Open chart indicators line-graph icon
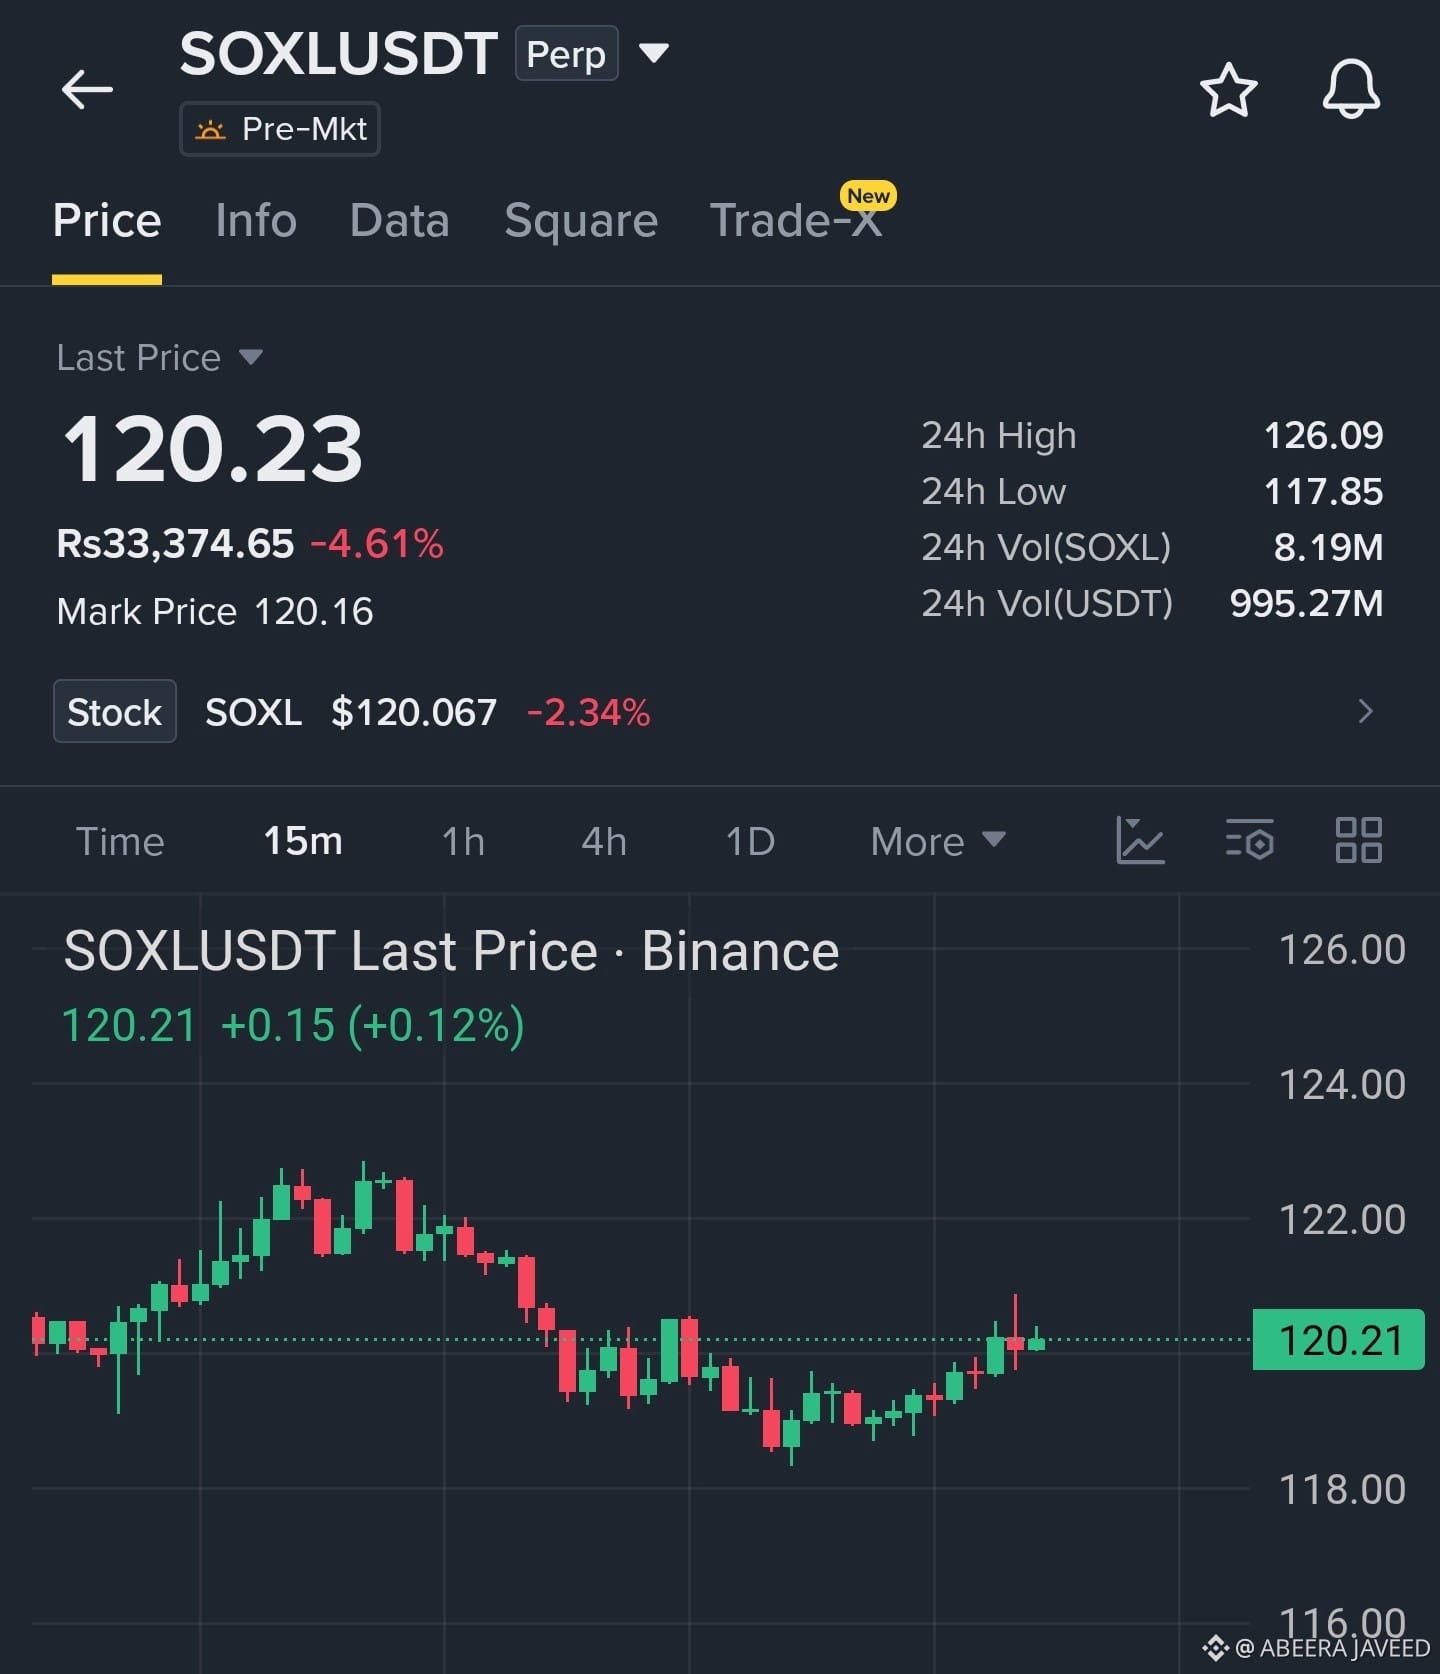The width and height of the screenshot is (1440, 1674). [1140, 840]
